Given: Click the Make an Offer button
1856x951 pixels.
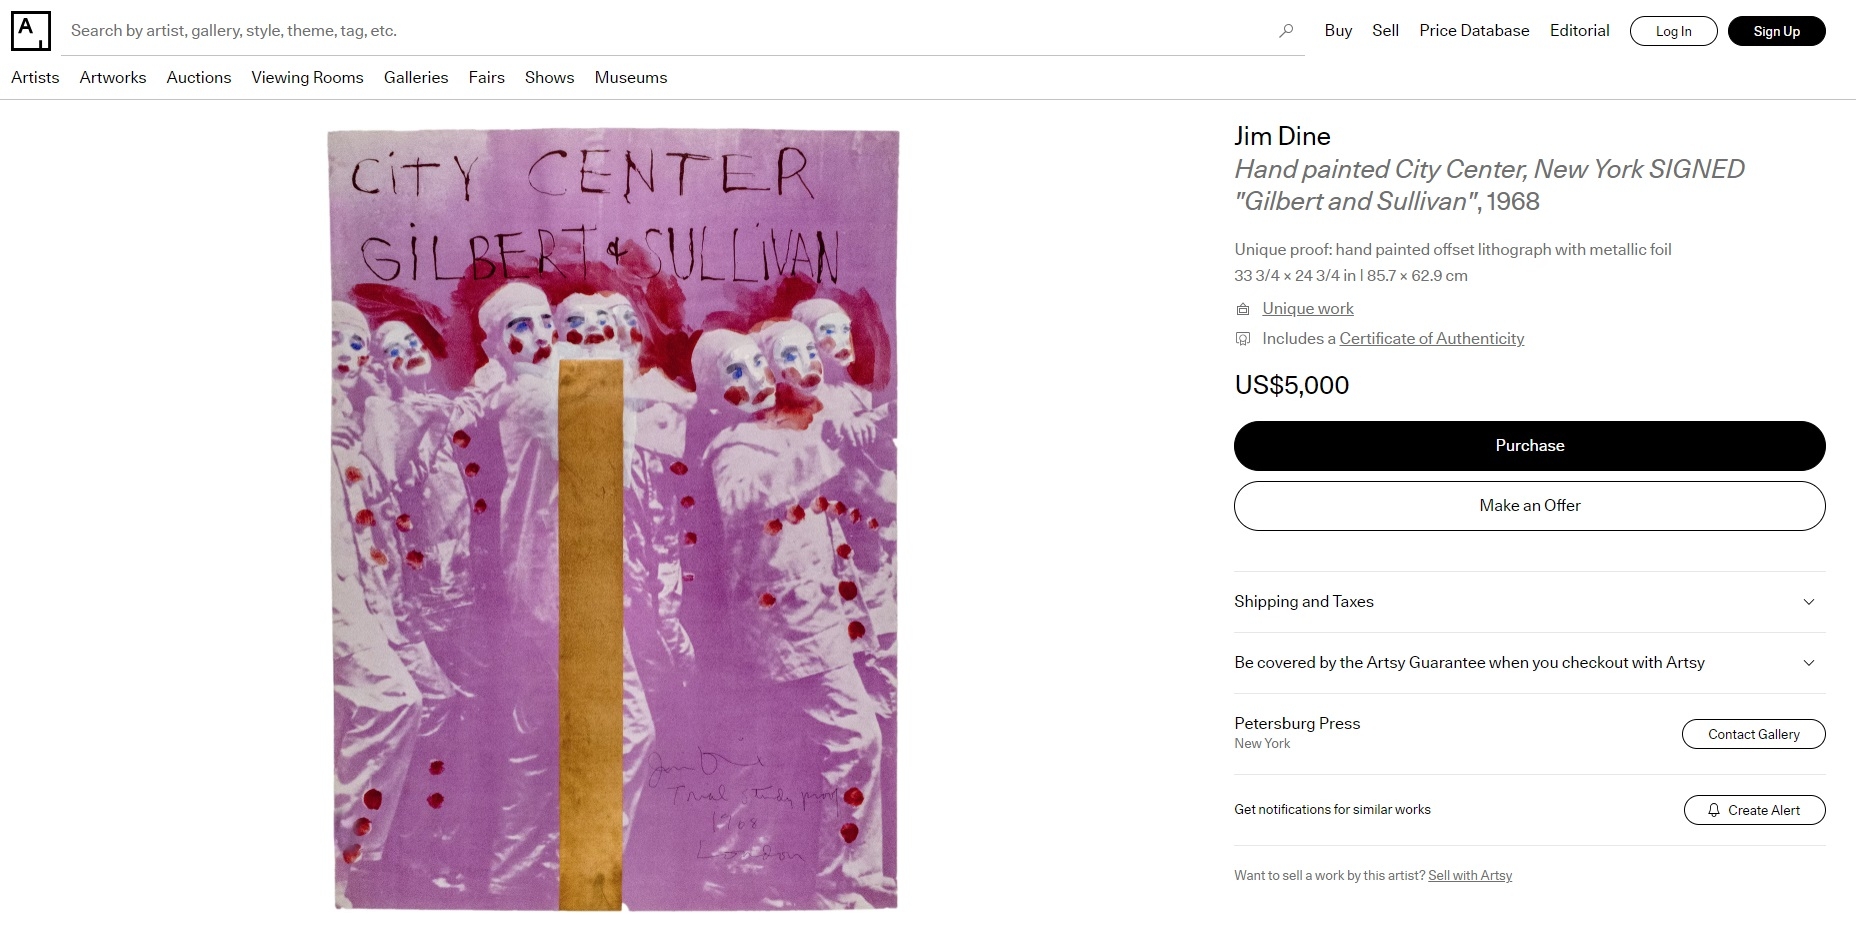Looking at the screenshot, I should tap(1529, 506).
